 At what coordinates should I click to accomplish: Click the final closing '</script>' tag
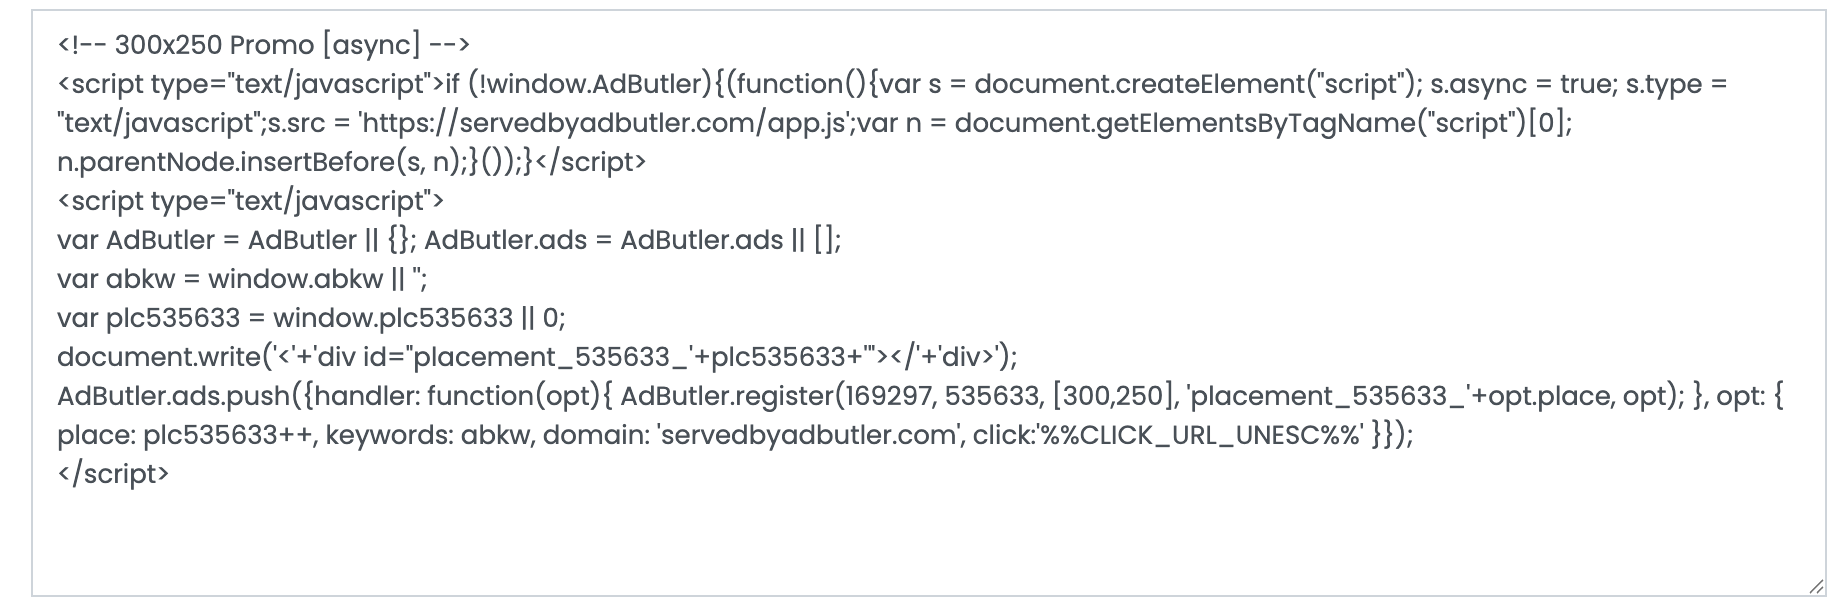click(x=113, y=474)
